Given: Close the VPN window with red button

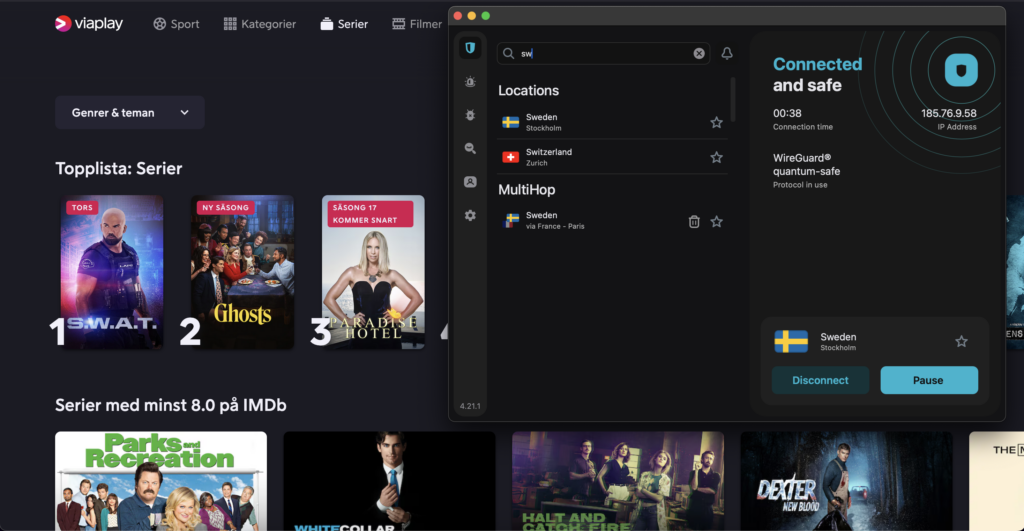Looking at the screenshot, I should (458, 16).
